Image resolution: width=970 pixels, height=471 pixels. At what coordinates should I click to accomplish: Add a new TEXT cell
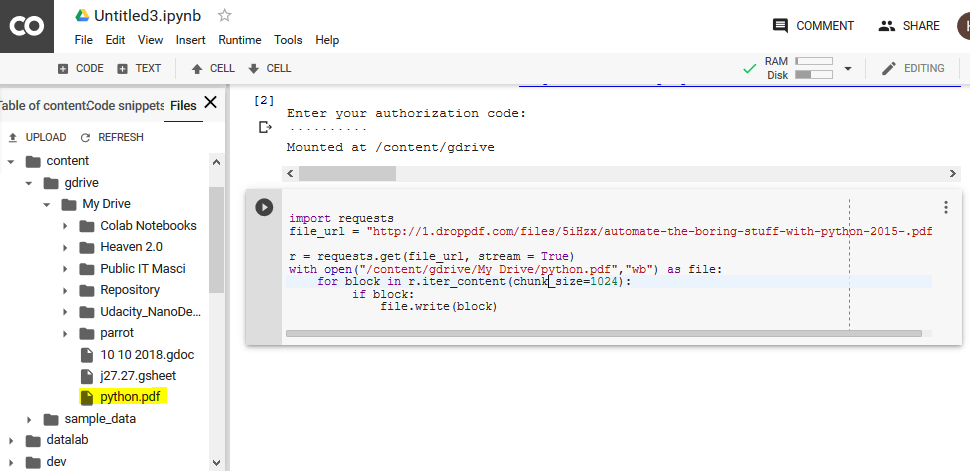(x=139, y=68)
